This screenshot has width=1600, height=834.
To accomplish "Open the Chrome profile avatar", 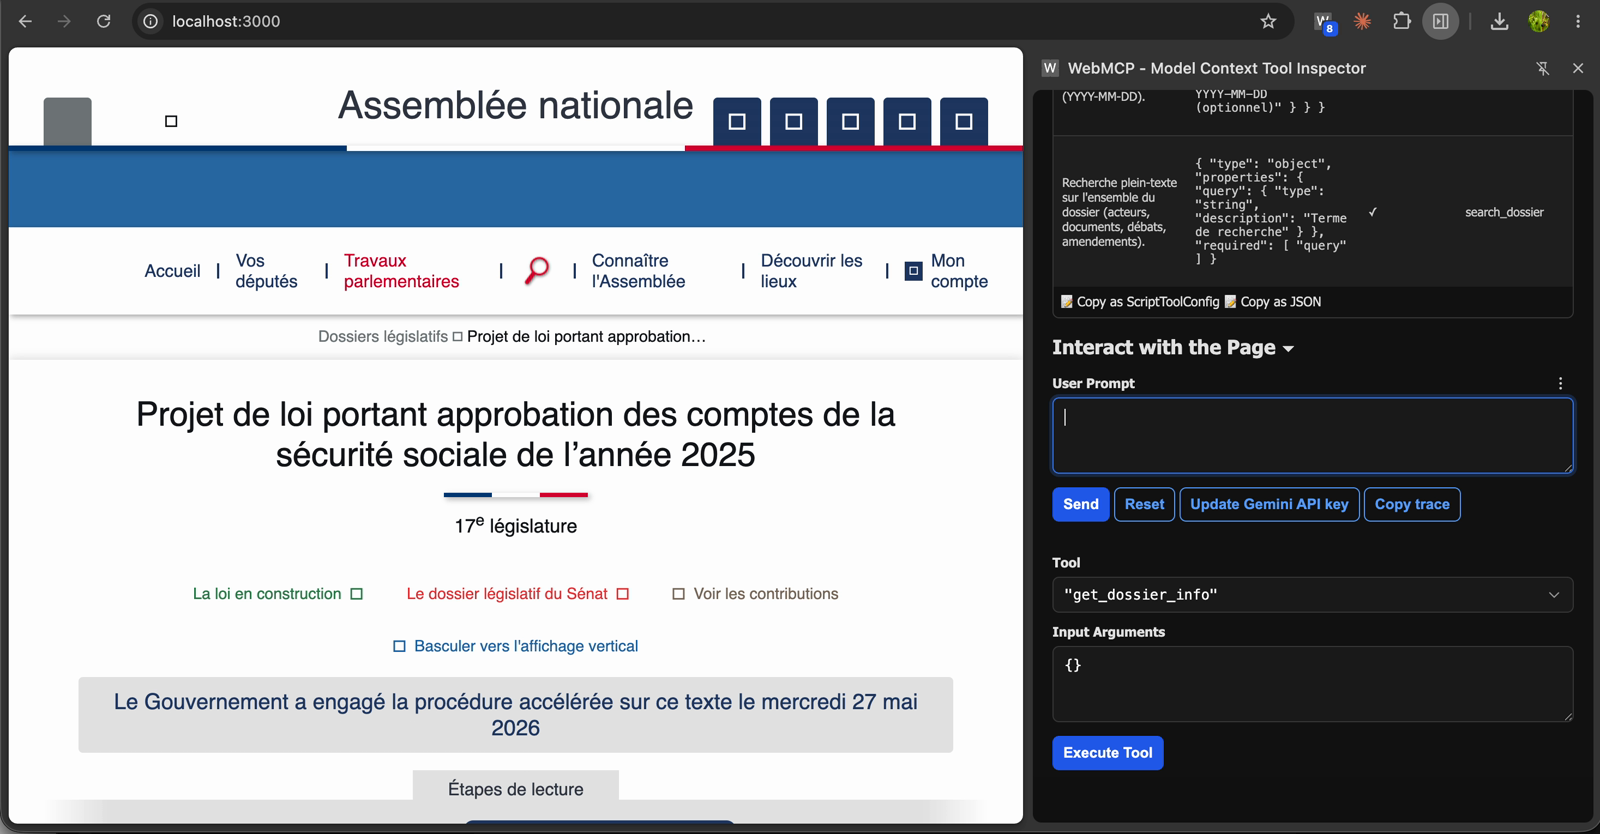I will pyautogui.click(x=1539, y=21).
